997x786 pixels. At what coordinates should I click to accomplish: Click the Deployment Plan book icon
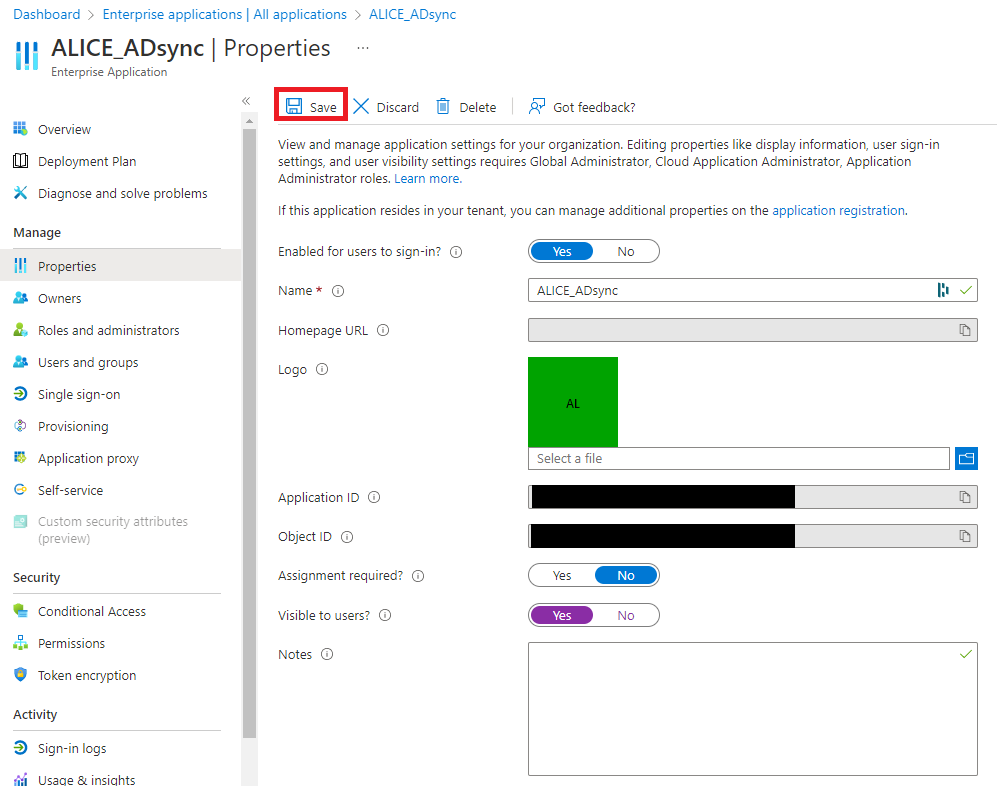click(20, 160)
